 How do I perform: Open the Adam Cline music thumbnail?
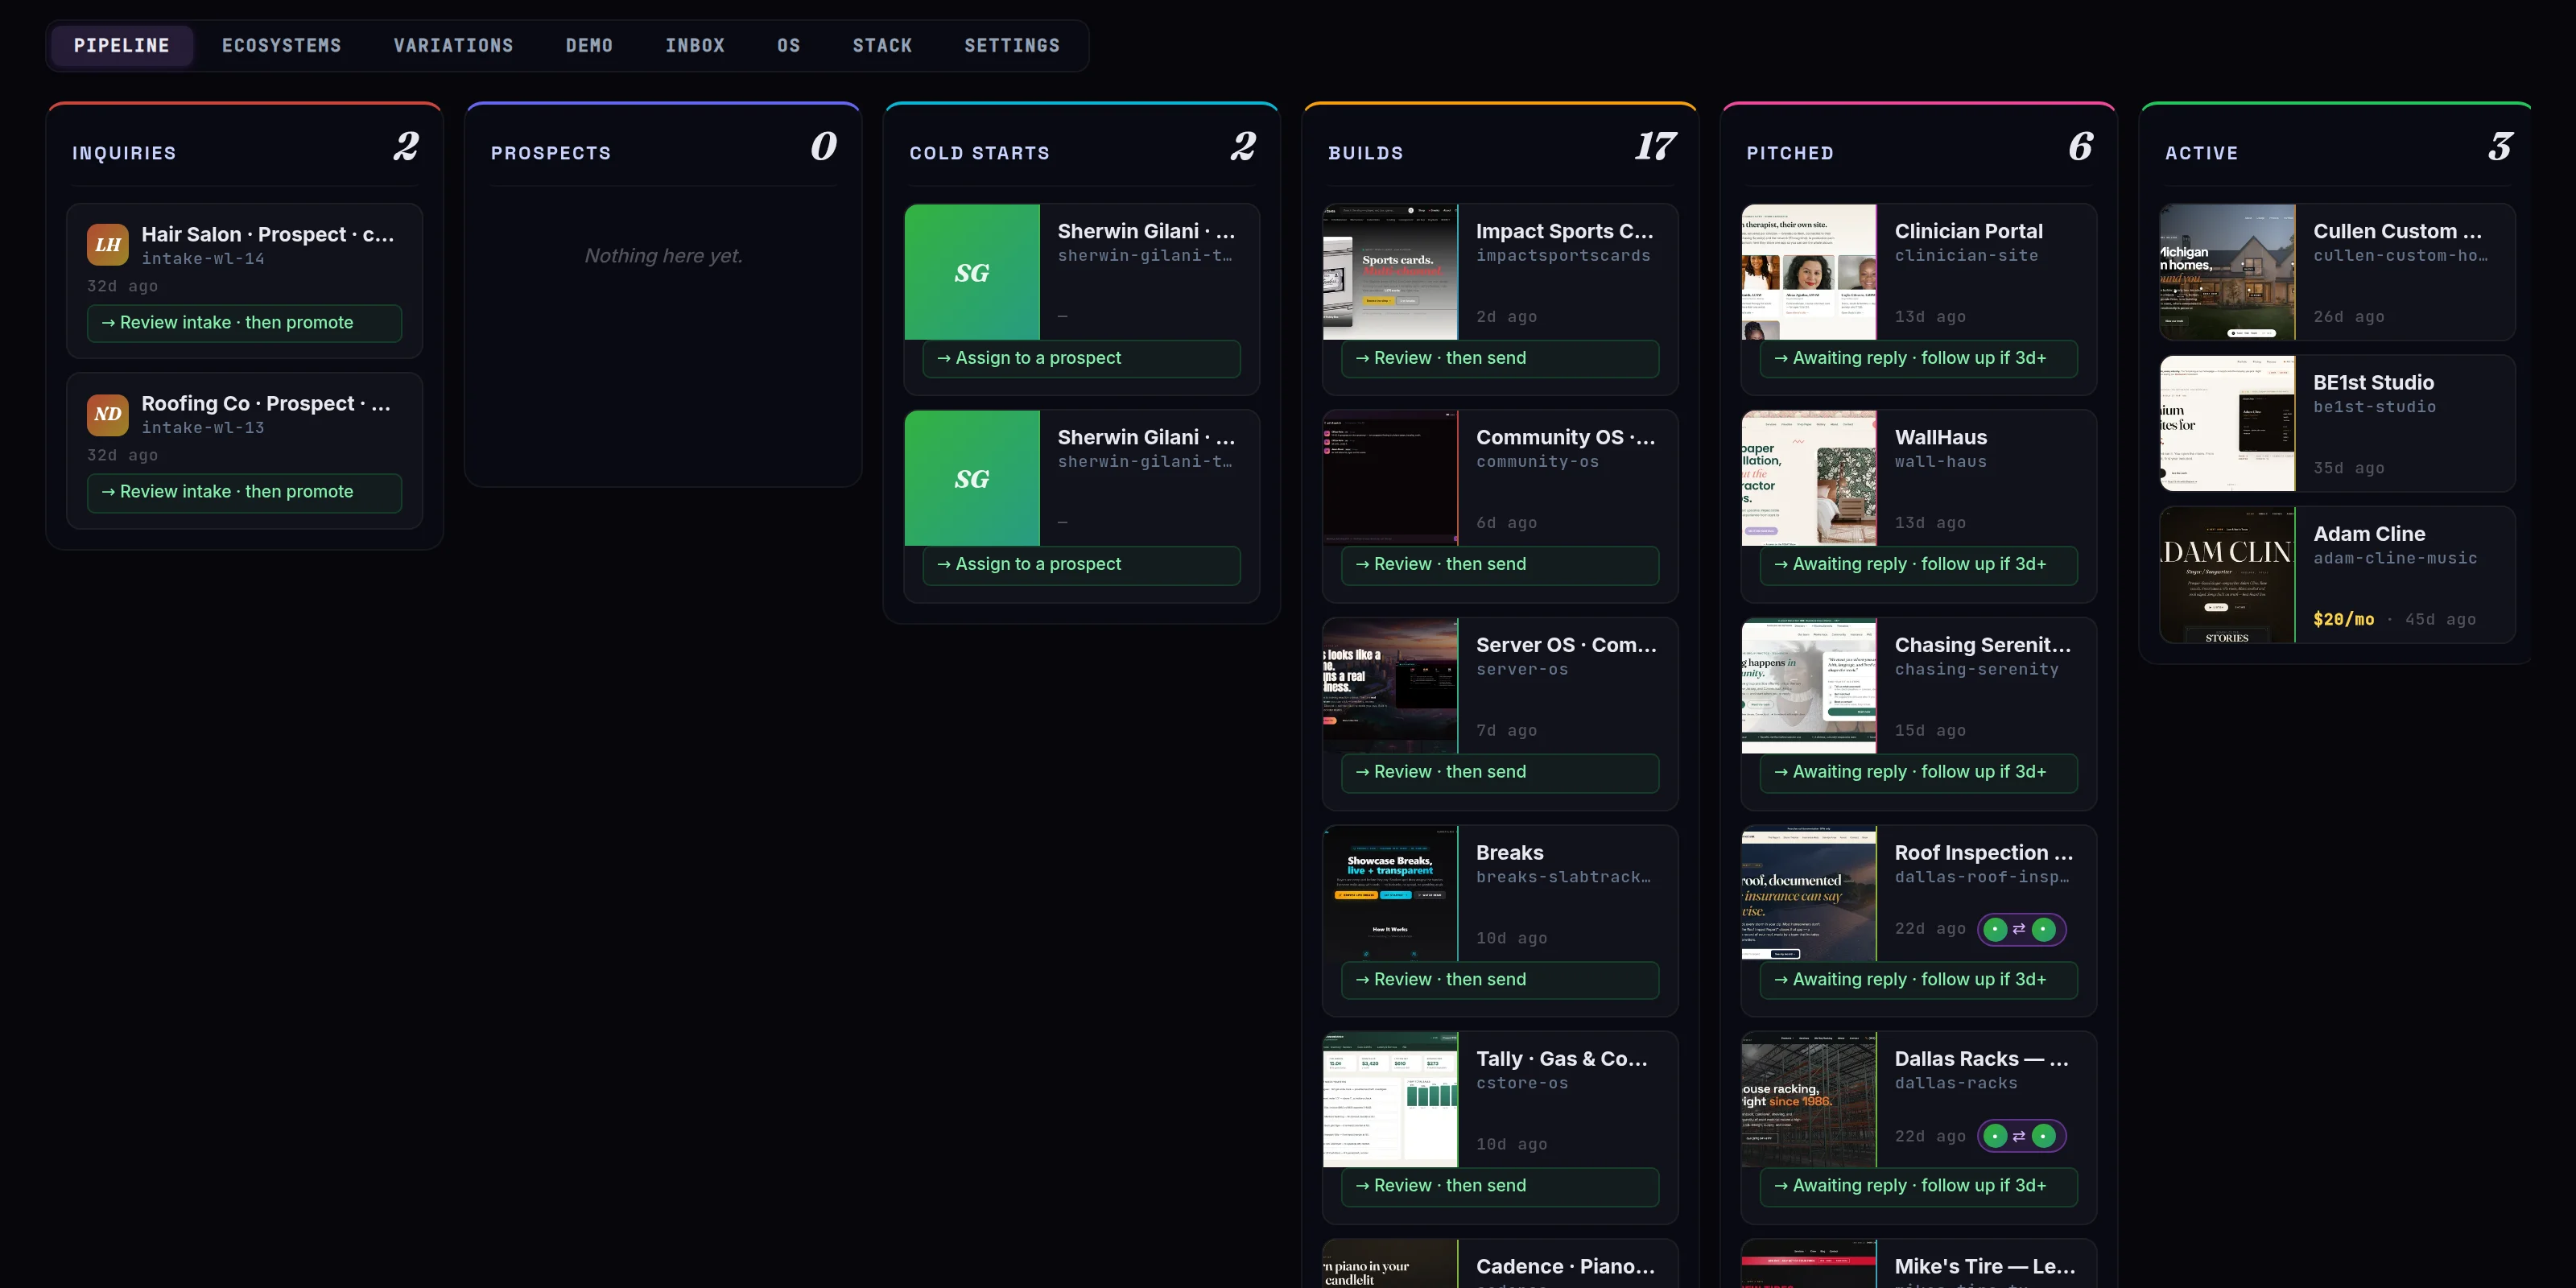pos(2227,575)
